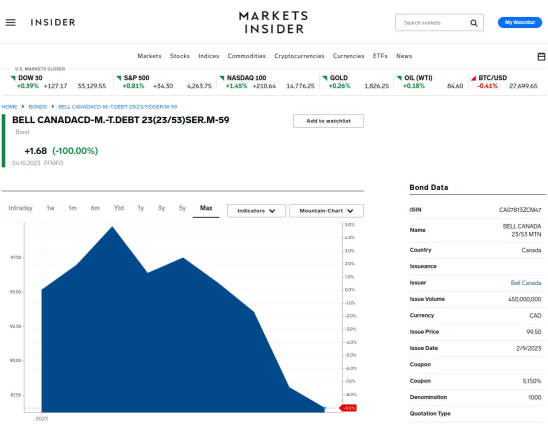
Task: Open the Currencies menu
Action: 348,56
